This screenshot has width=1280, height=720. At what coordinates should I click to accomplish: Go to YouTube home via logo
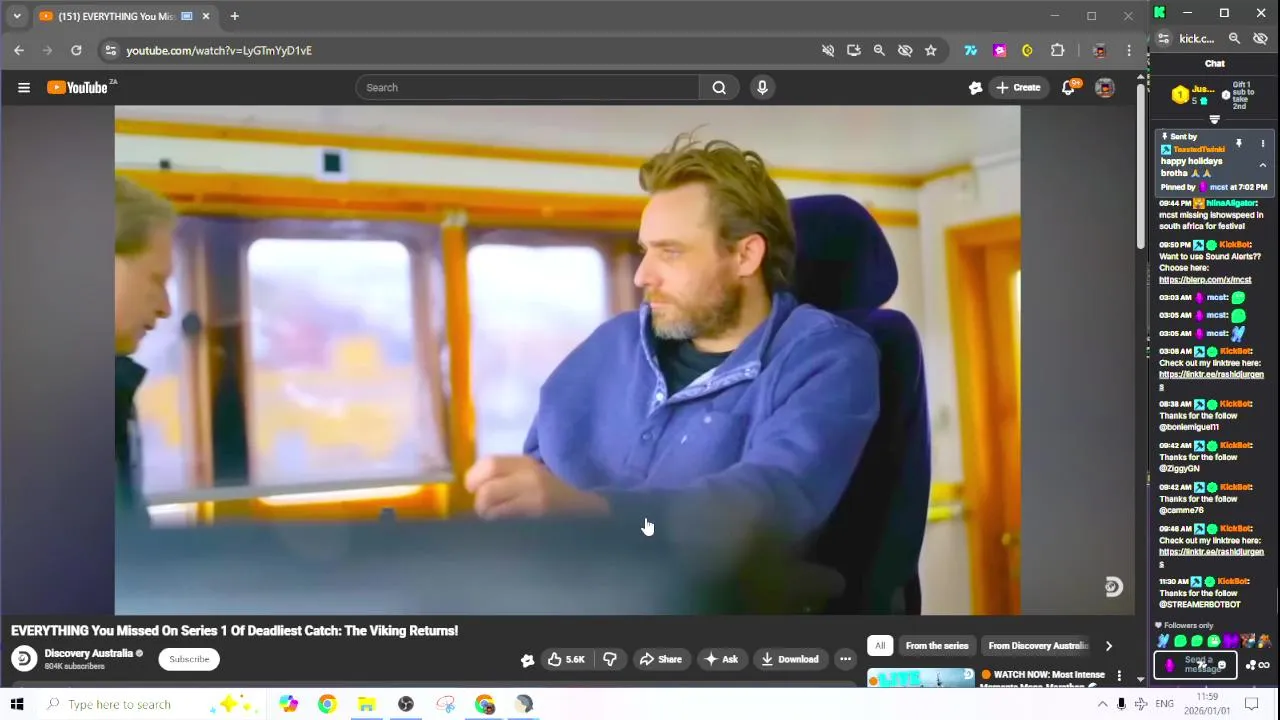[x=77, y=88]
